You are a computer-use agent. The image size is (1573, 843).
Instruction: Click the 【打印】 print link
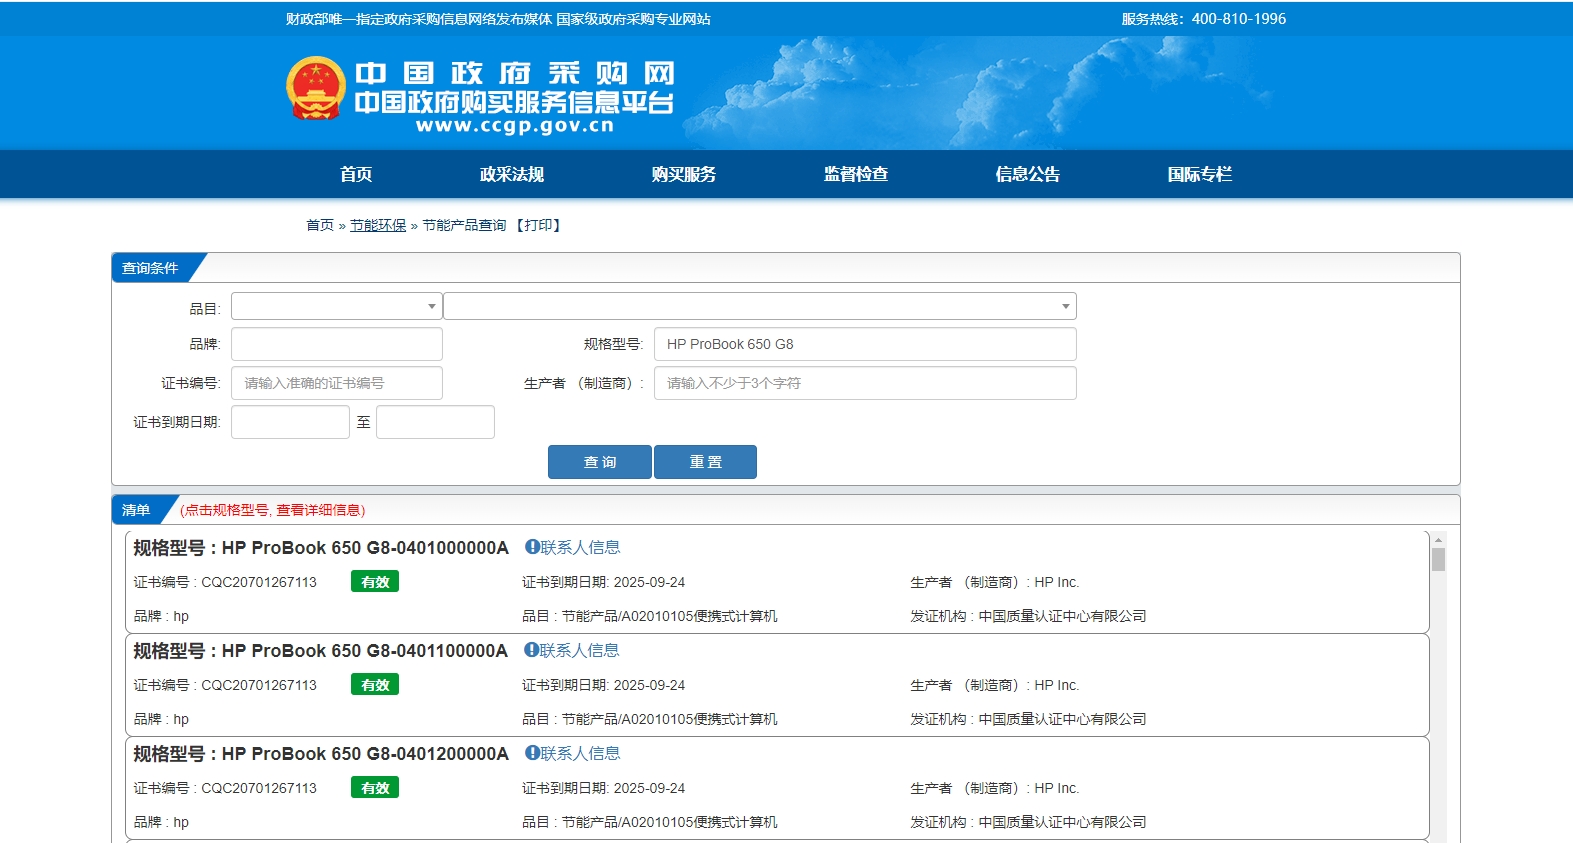539,225
